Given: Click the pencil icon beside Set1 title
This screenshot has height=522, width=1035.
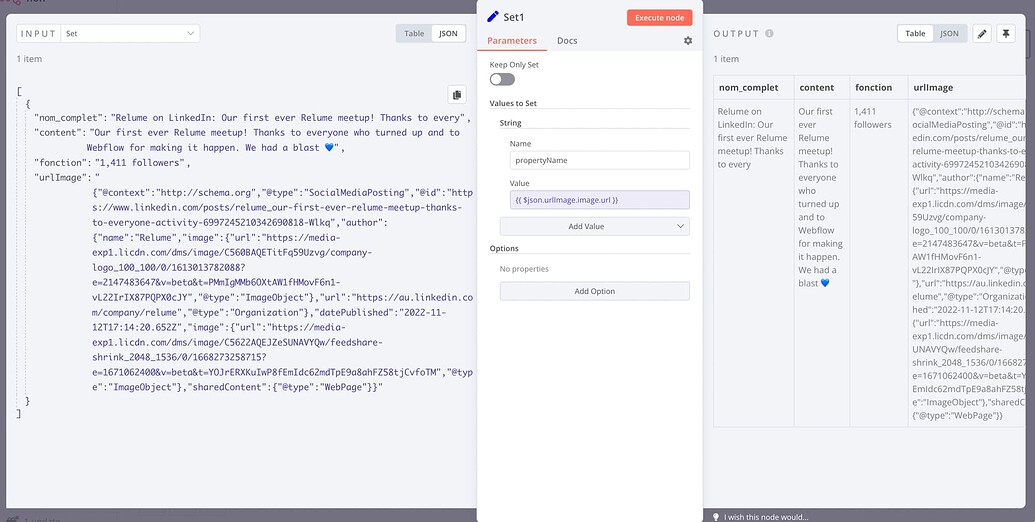Looking at the screenshot, I should point(492,17).
